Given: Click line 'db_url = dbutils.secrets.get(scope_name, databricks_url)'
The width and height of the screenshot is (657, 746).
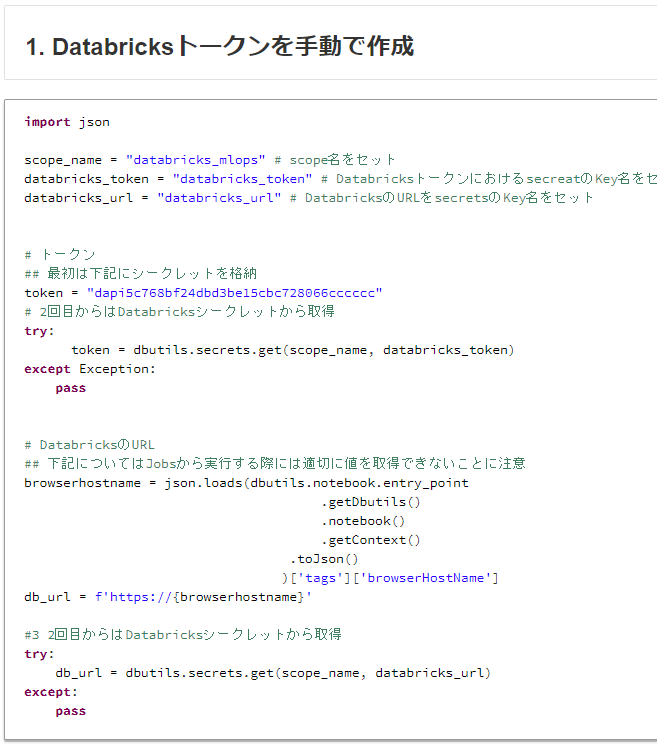Looking at the screenshot, I should click(x=273, y=673).
